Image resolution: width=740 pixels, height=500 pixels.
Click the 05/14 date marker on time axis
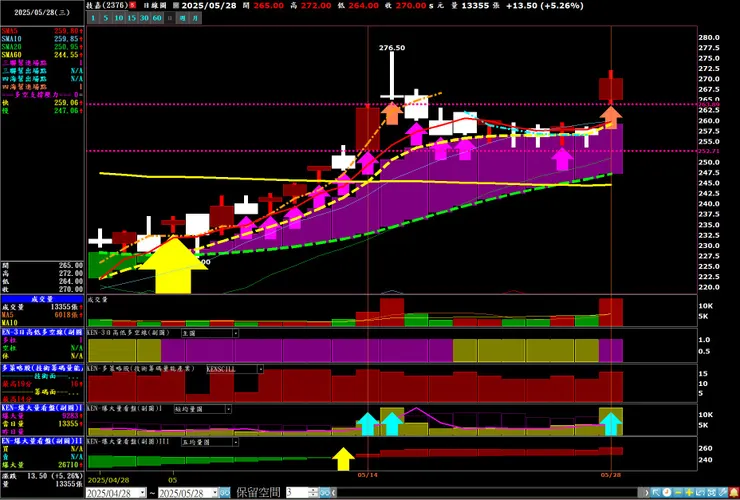(367, 475)
